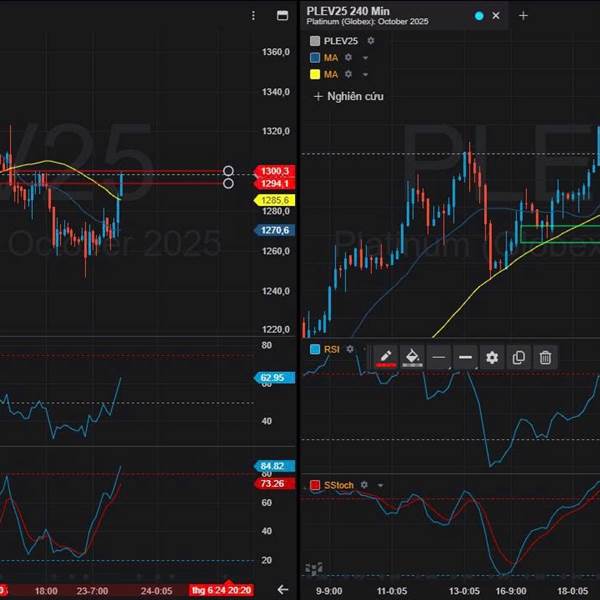Click the Nghiên cứu add study button
The image size is (600, 600).
point(349,96)
